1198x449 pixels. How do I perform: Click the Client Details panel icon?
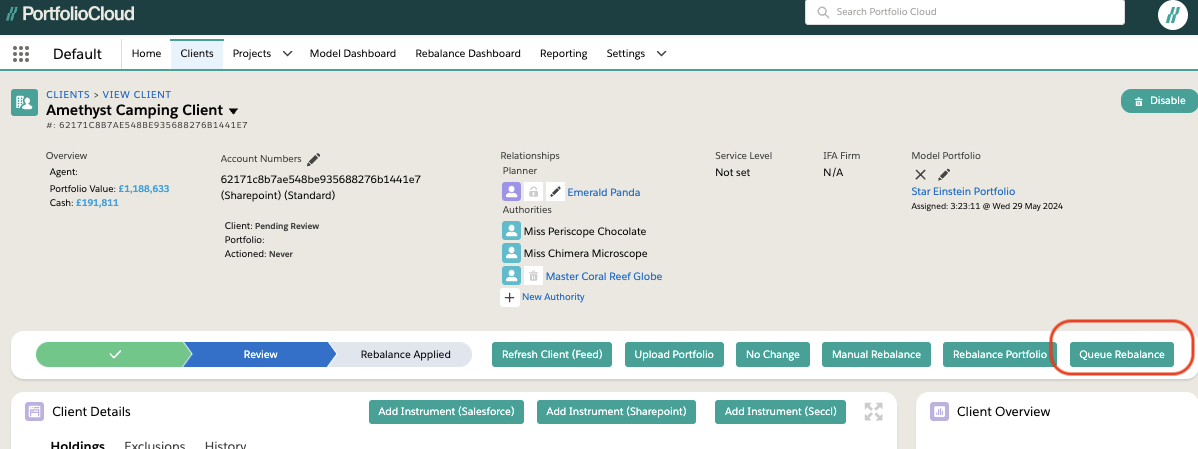tap(34, 412)
